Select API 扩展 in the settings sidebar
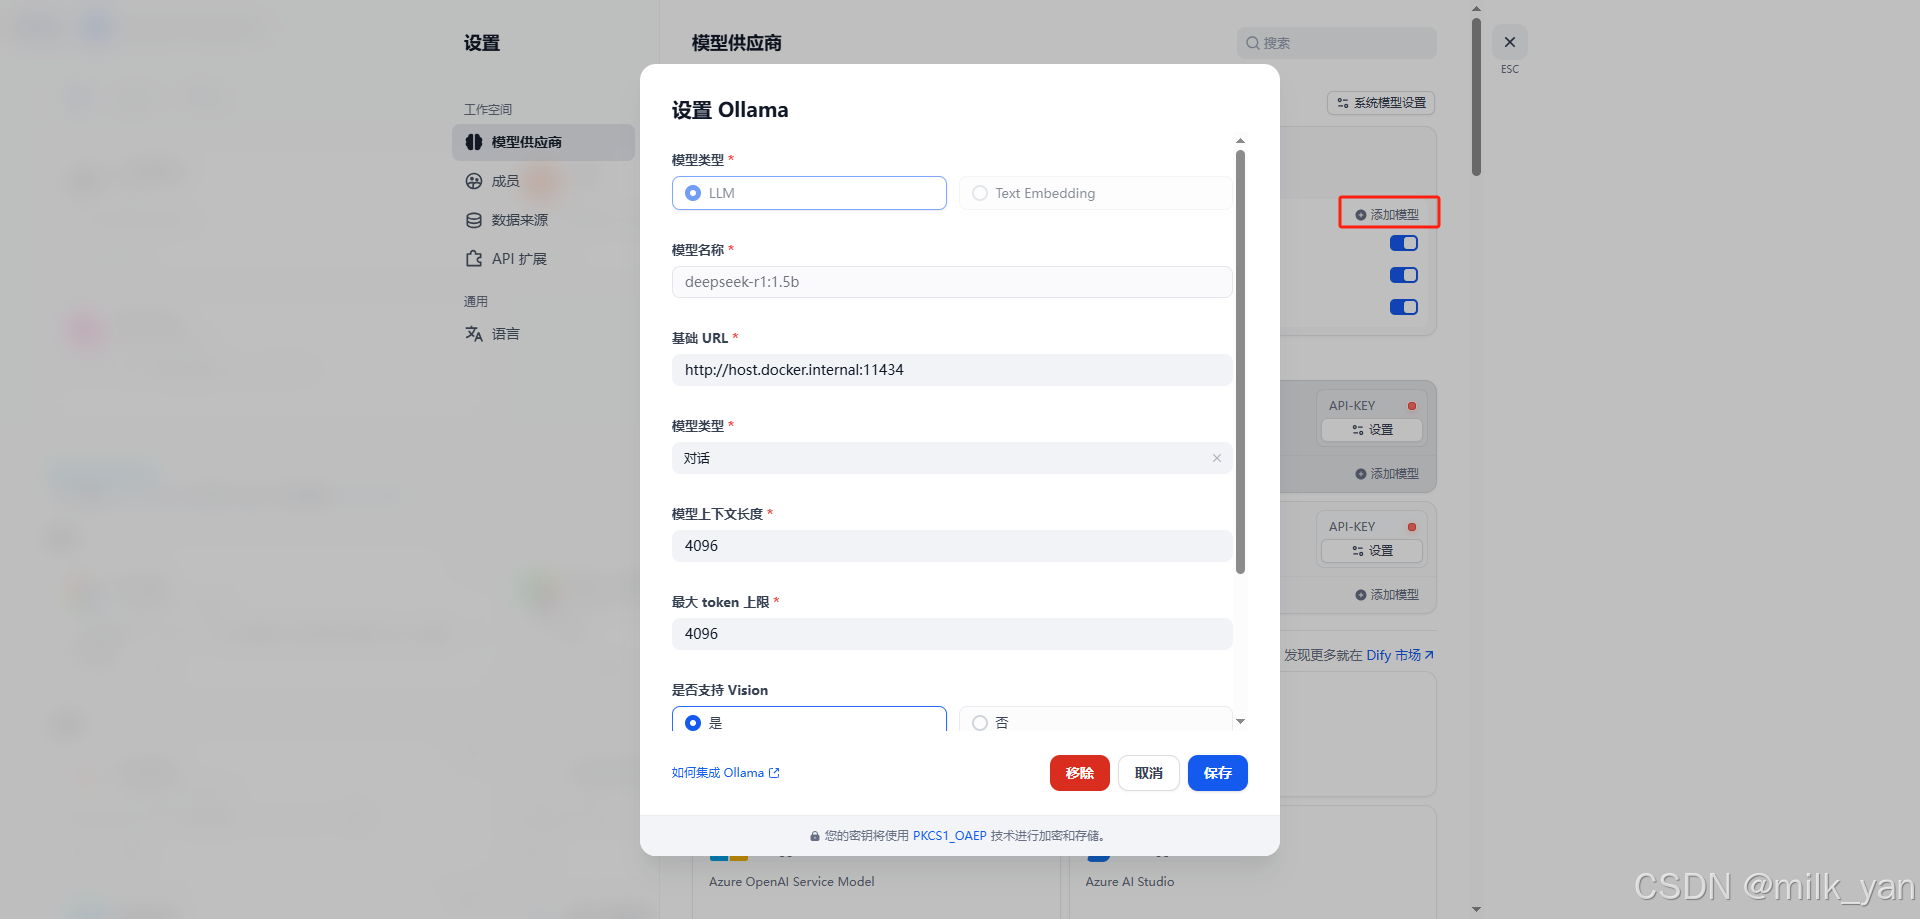The height and width of the screenshot is (919, 1920). (x=543, y=259)
